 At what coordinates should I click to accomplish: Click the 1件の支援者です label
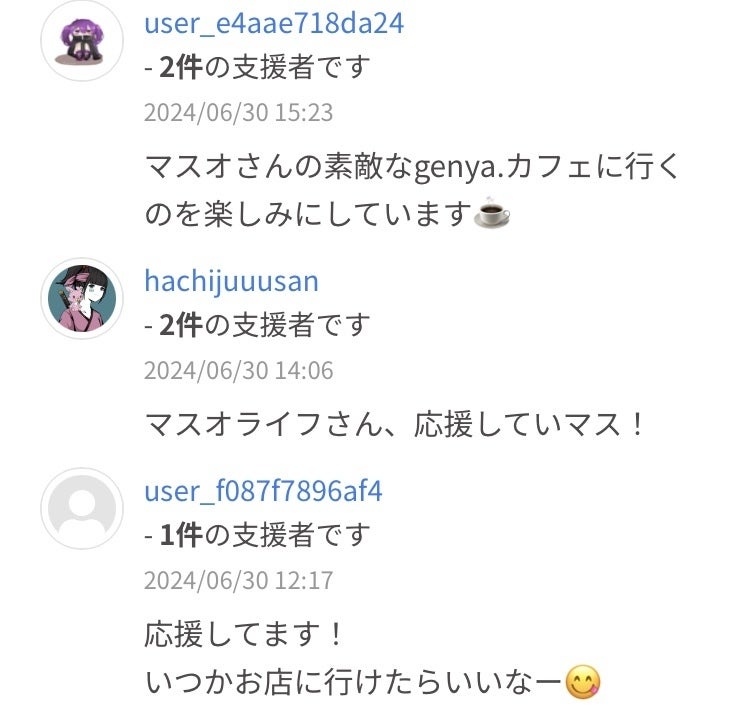click(x=257, y=535)
